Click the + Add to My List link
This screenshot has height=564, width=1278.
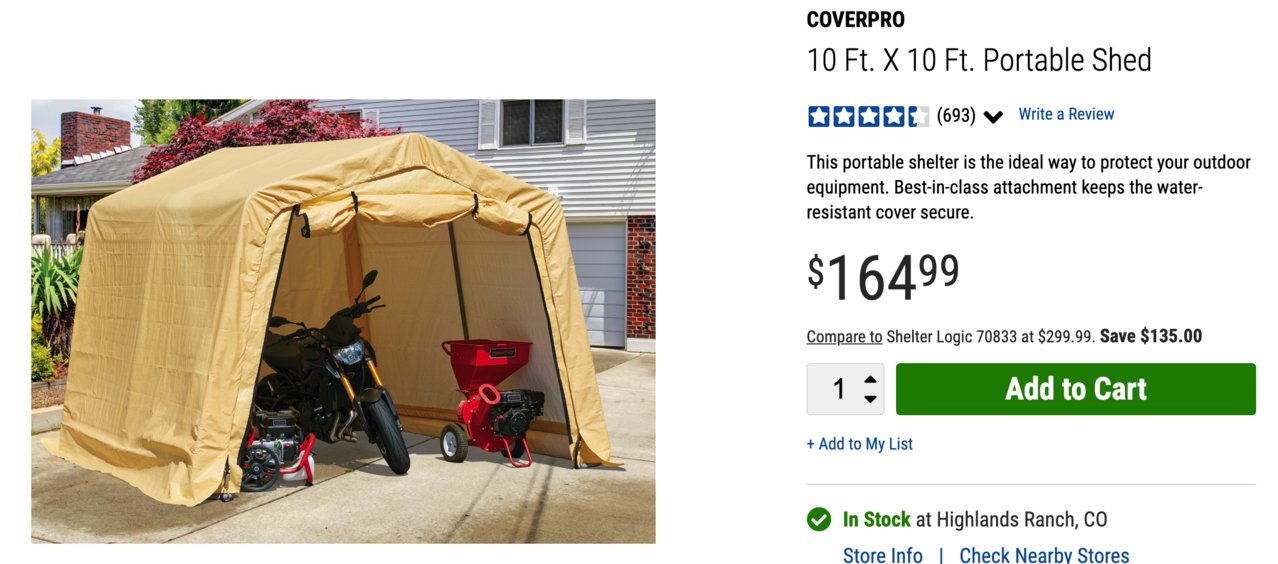click(860, 444)
